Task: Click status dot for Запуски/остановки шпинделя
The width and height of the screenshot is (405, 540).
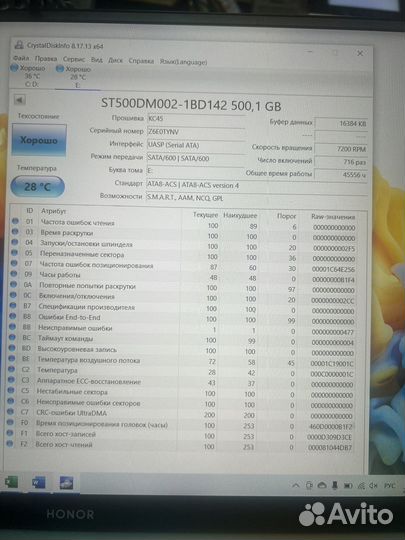Action: pyautogui.click(x=14, y=242)
